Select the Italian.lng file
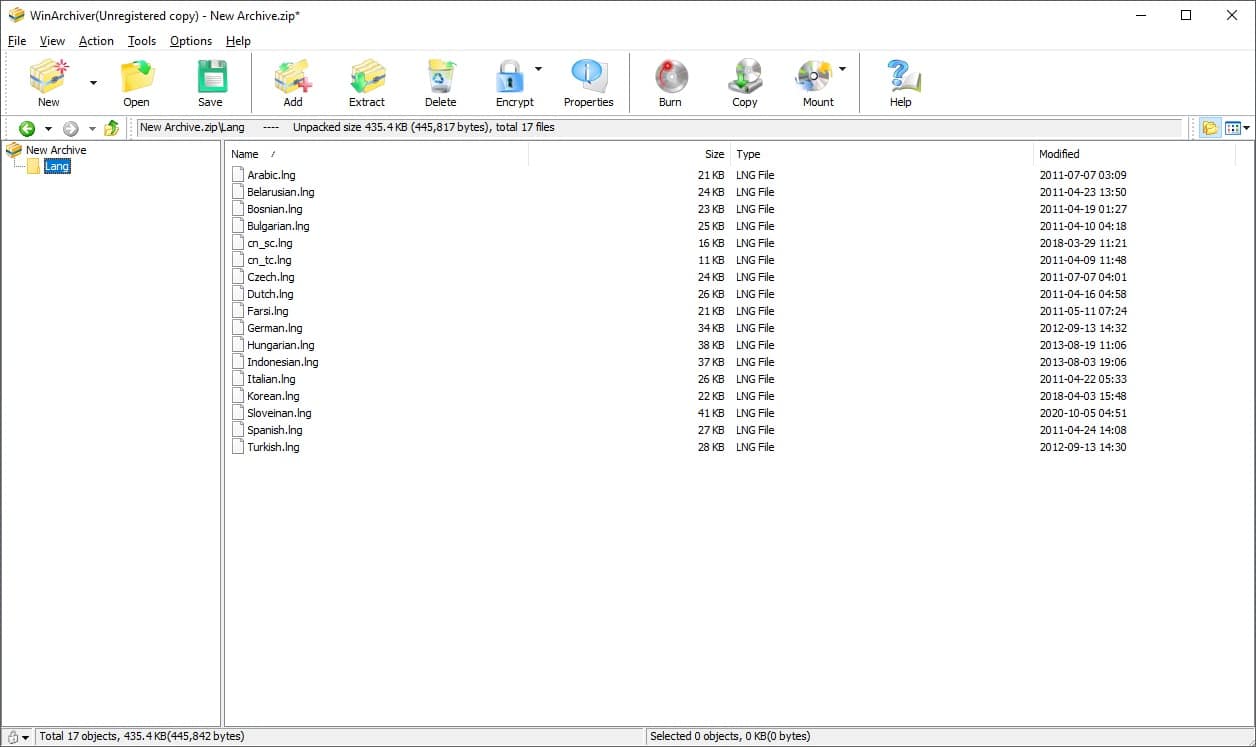Viewport: 1256px width, 747px height. pos(271,379)
